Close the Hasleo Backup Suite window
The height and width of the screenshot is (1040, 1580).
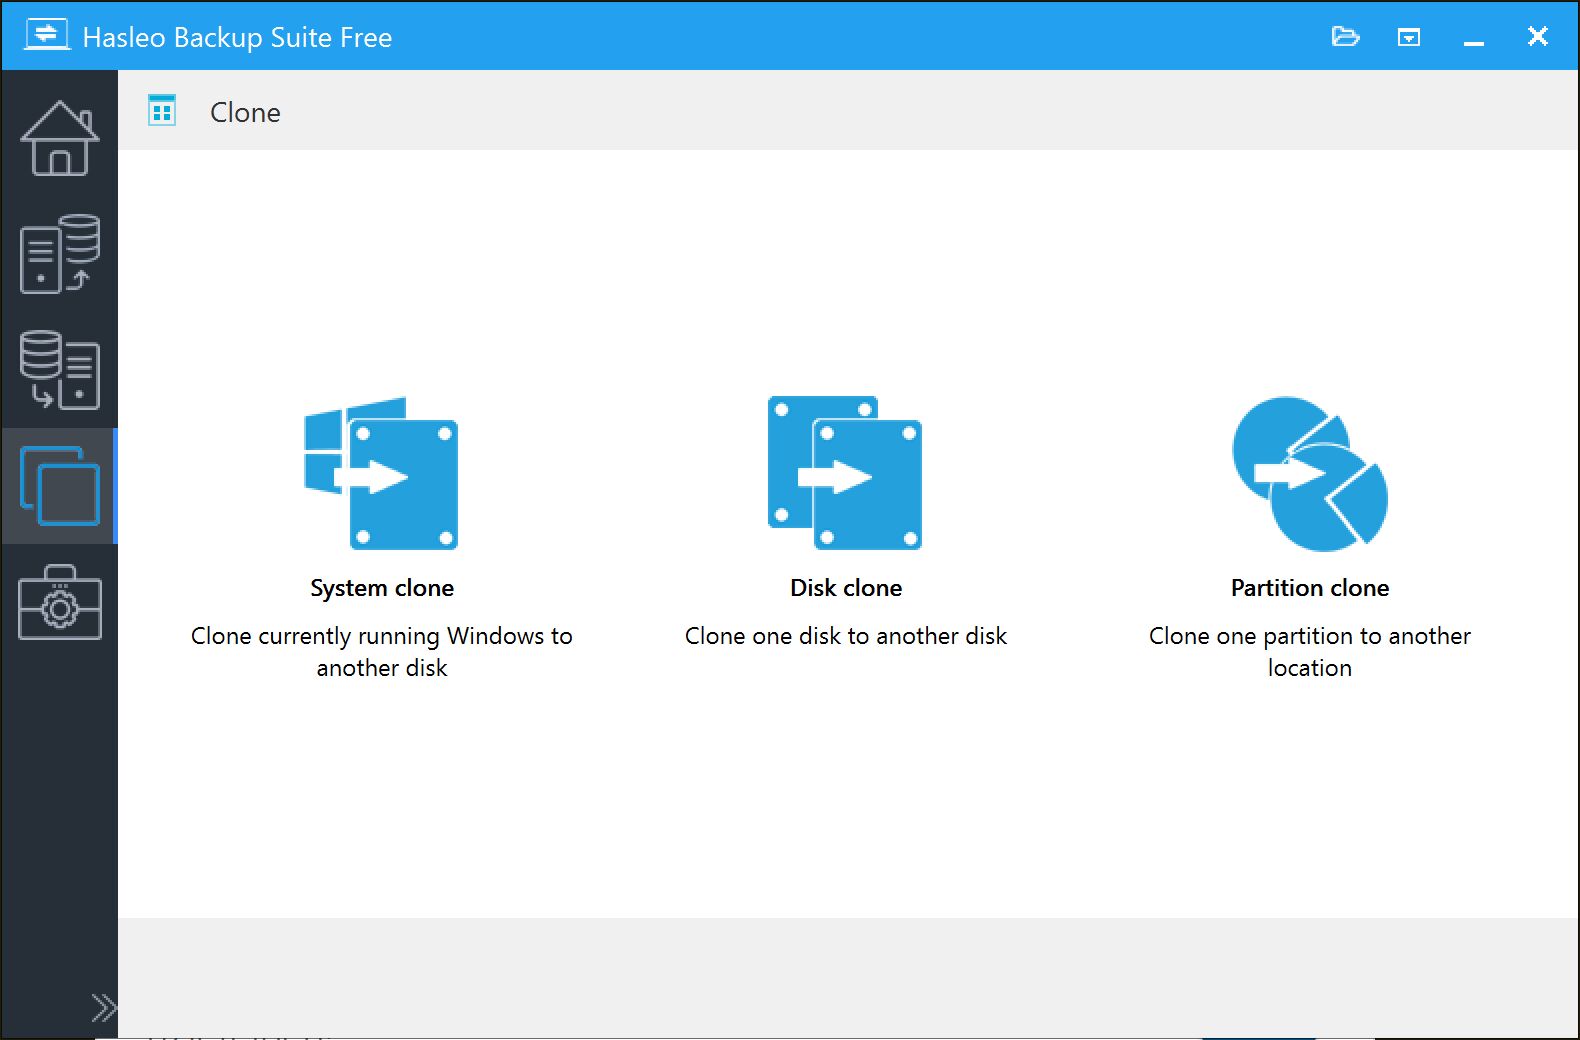click(1538, 37)
